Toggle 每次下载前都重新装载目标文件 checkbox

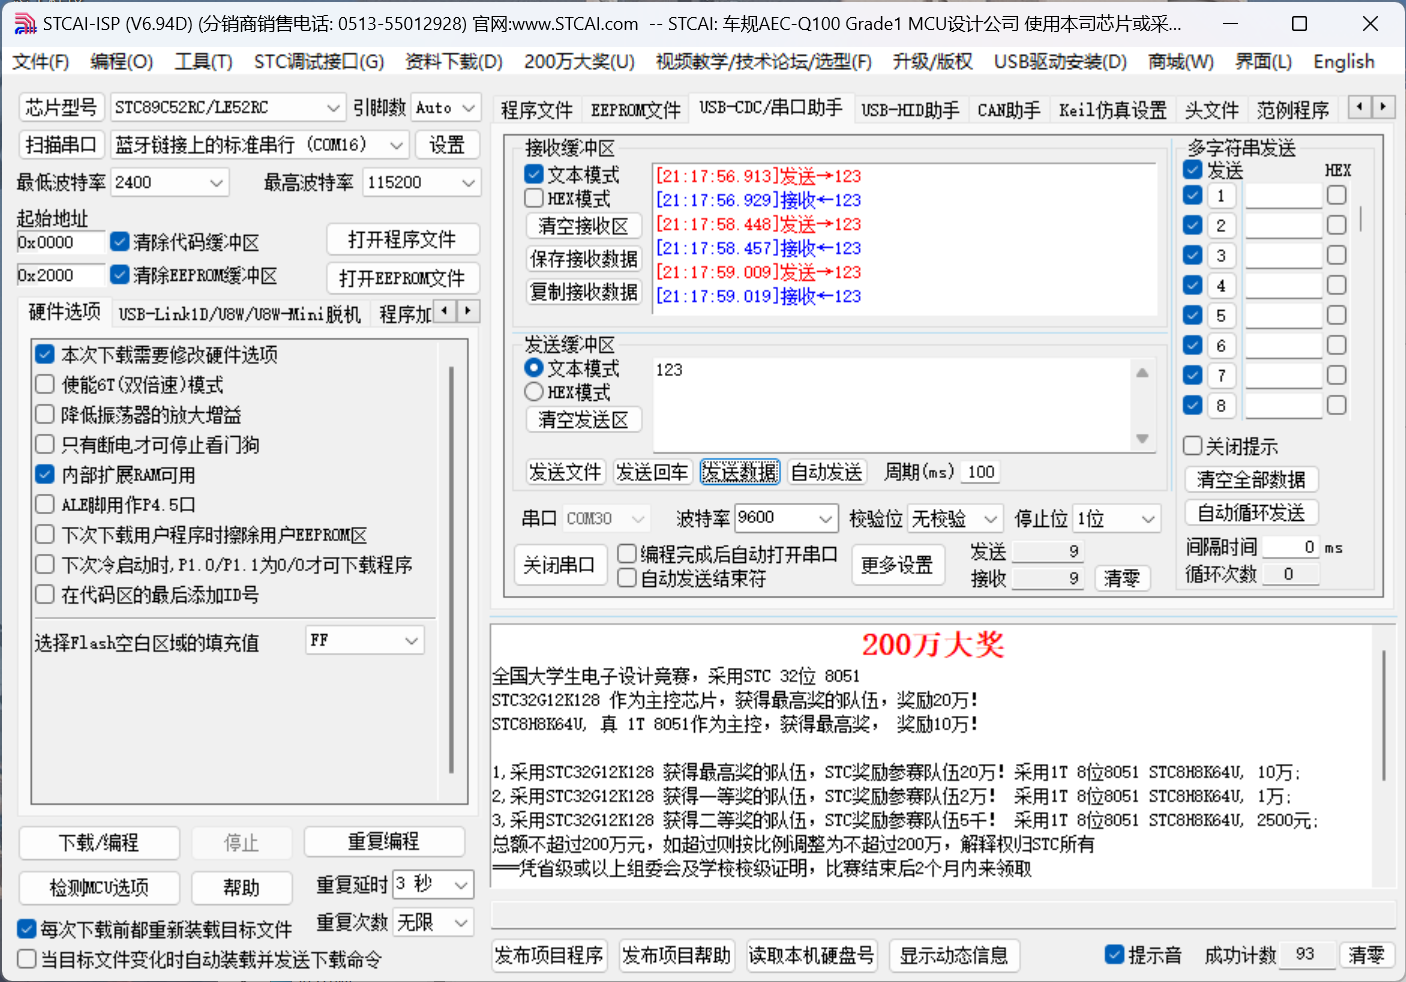pos(27,930)
